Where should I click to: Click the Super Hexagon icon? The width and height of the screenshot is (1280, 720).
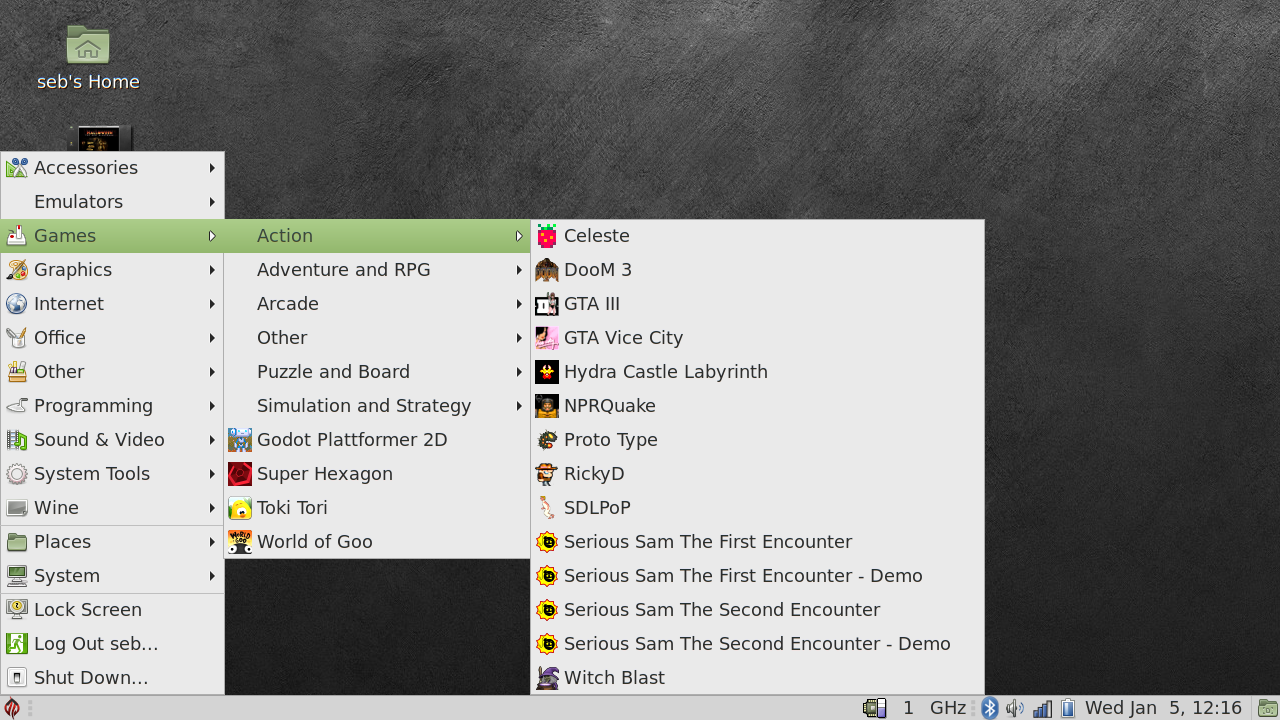(240, 474)
